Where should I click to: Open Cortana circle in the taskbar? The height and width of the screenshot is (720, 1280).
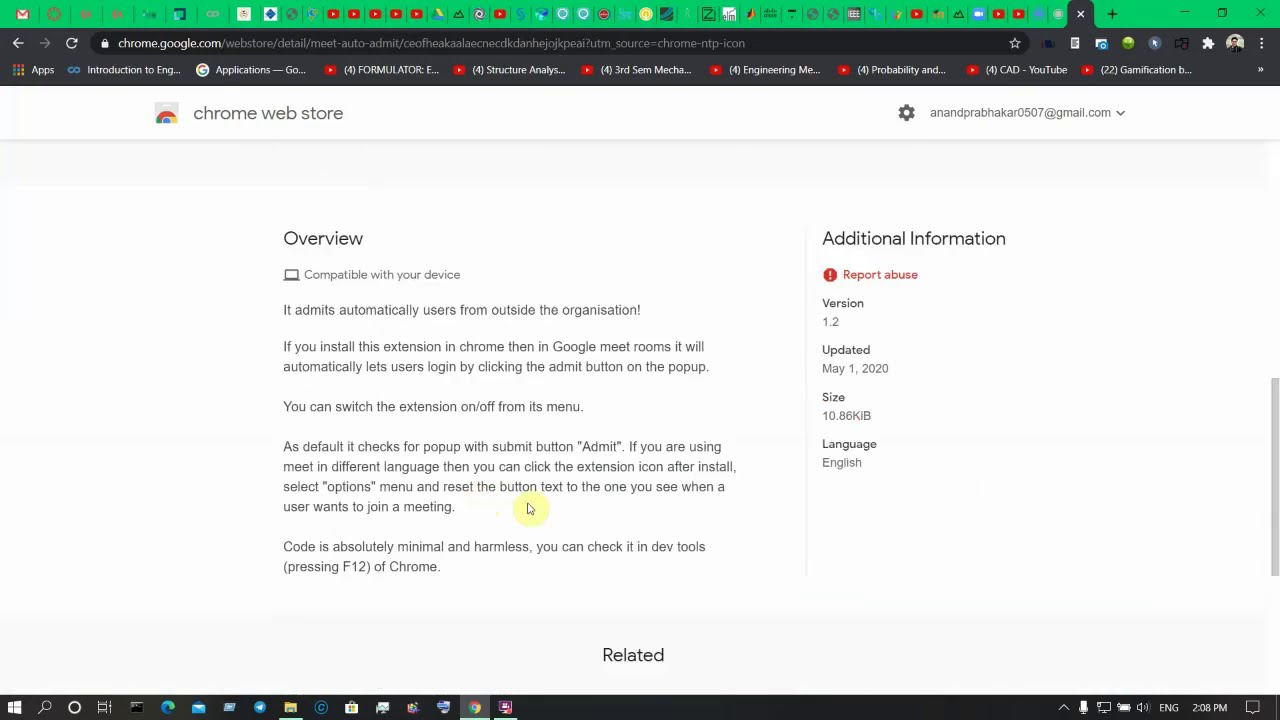(x=74, y=707)
